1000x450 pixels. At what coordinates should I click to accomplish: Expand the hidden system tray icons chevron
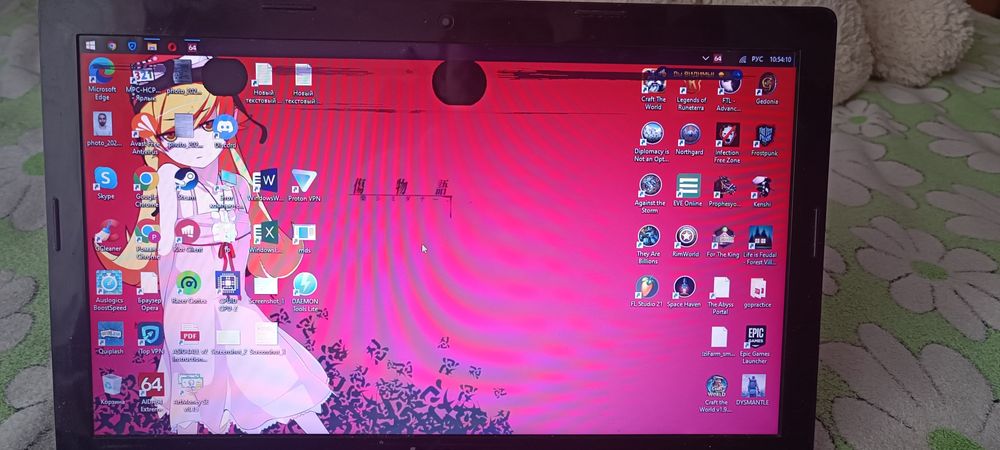[705, 58]
